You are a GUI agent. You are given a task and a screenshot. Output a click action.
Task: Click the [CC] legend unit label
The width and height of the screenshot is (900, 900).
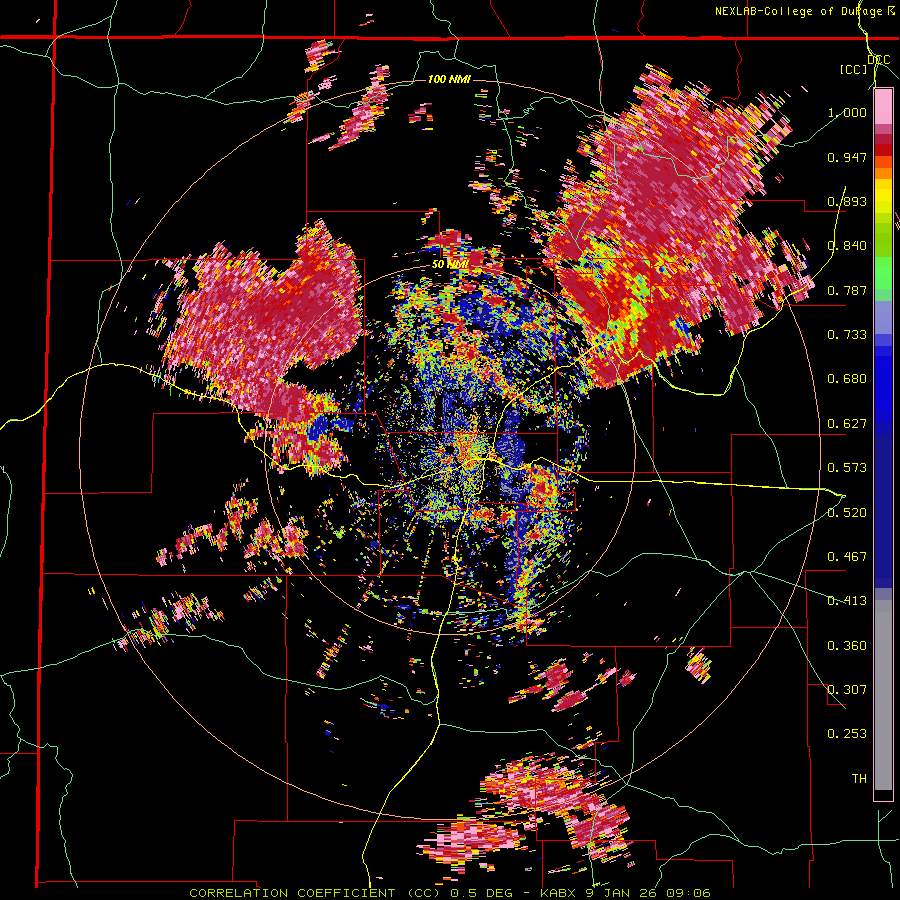[854, 69]
